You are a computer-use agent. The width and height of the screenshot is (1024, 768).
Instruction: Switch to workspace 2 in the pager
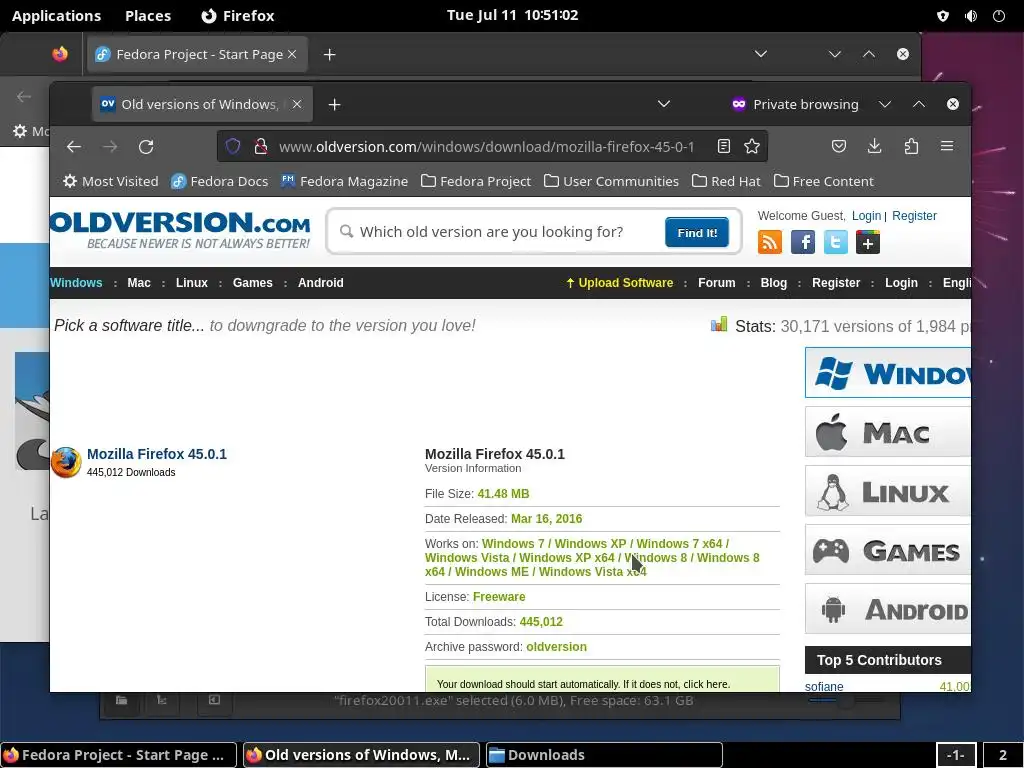1002,755
